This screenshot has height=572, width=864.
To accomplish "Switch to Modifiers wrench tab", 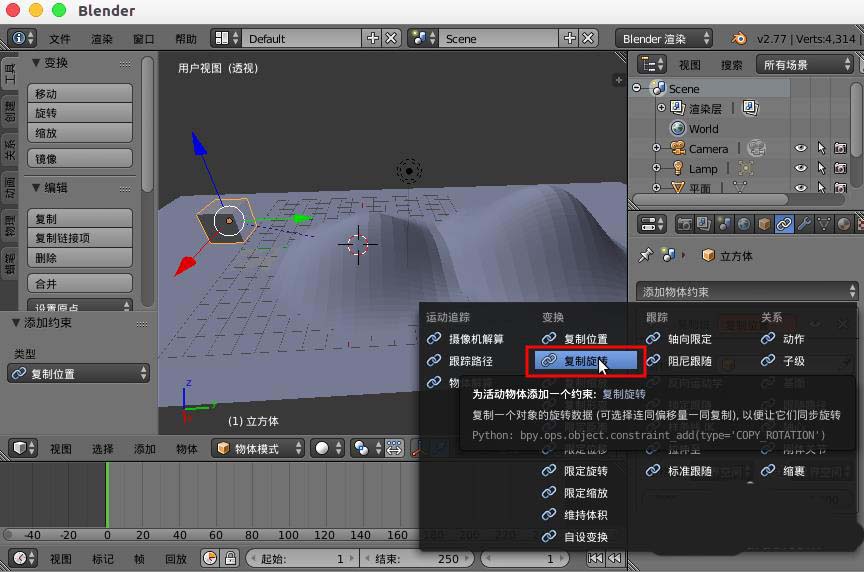I will (803, 224).
